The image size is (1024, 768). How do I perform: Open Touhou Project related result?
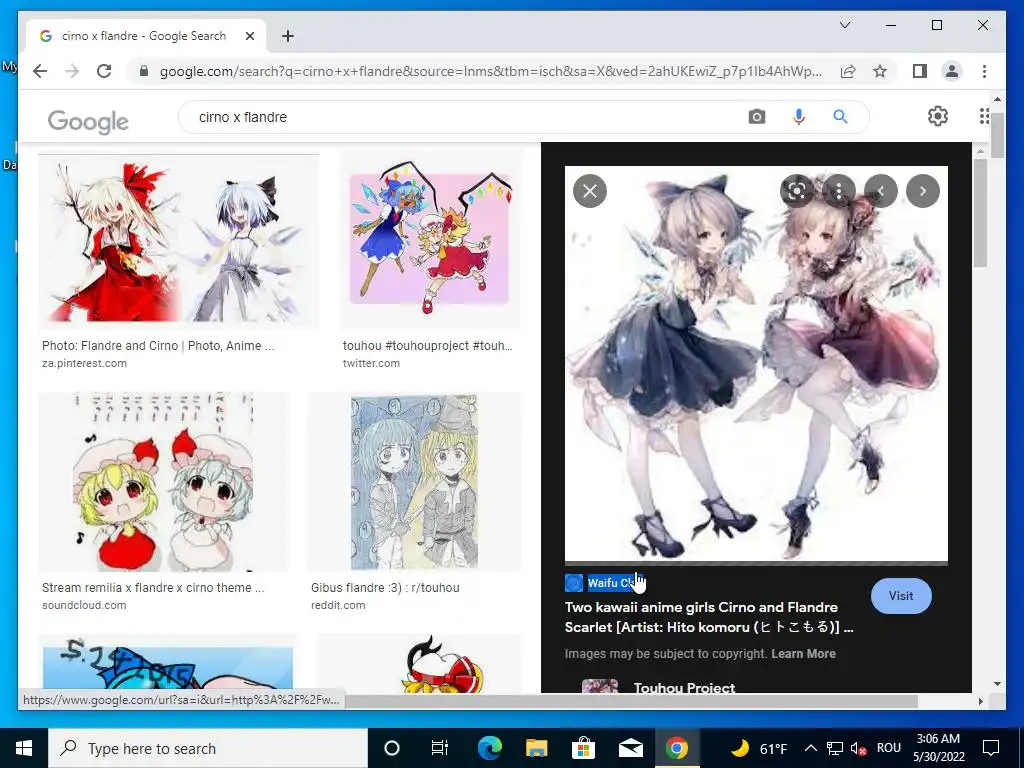click(684, 687)
